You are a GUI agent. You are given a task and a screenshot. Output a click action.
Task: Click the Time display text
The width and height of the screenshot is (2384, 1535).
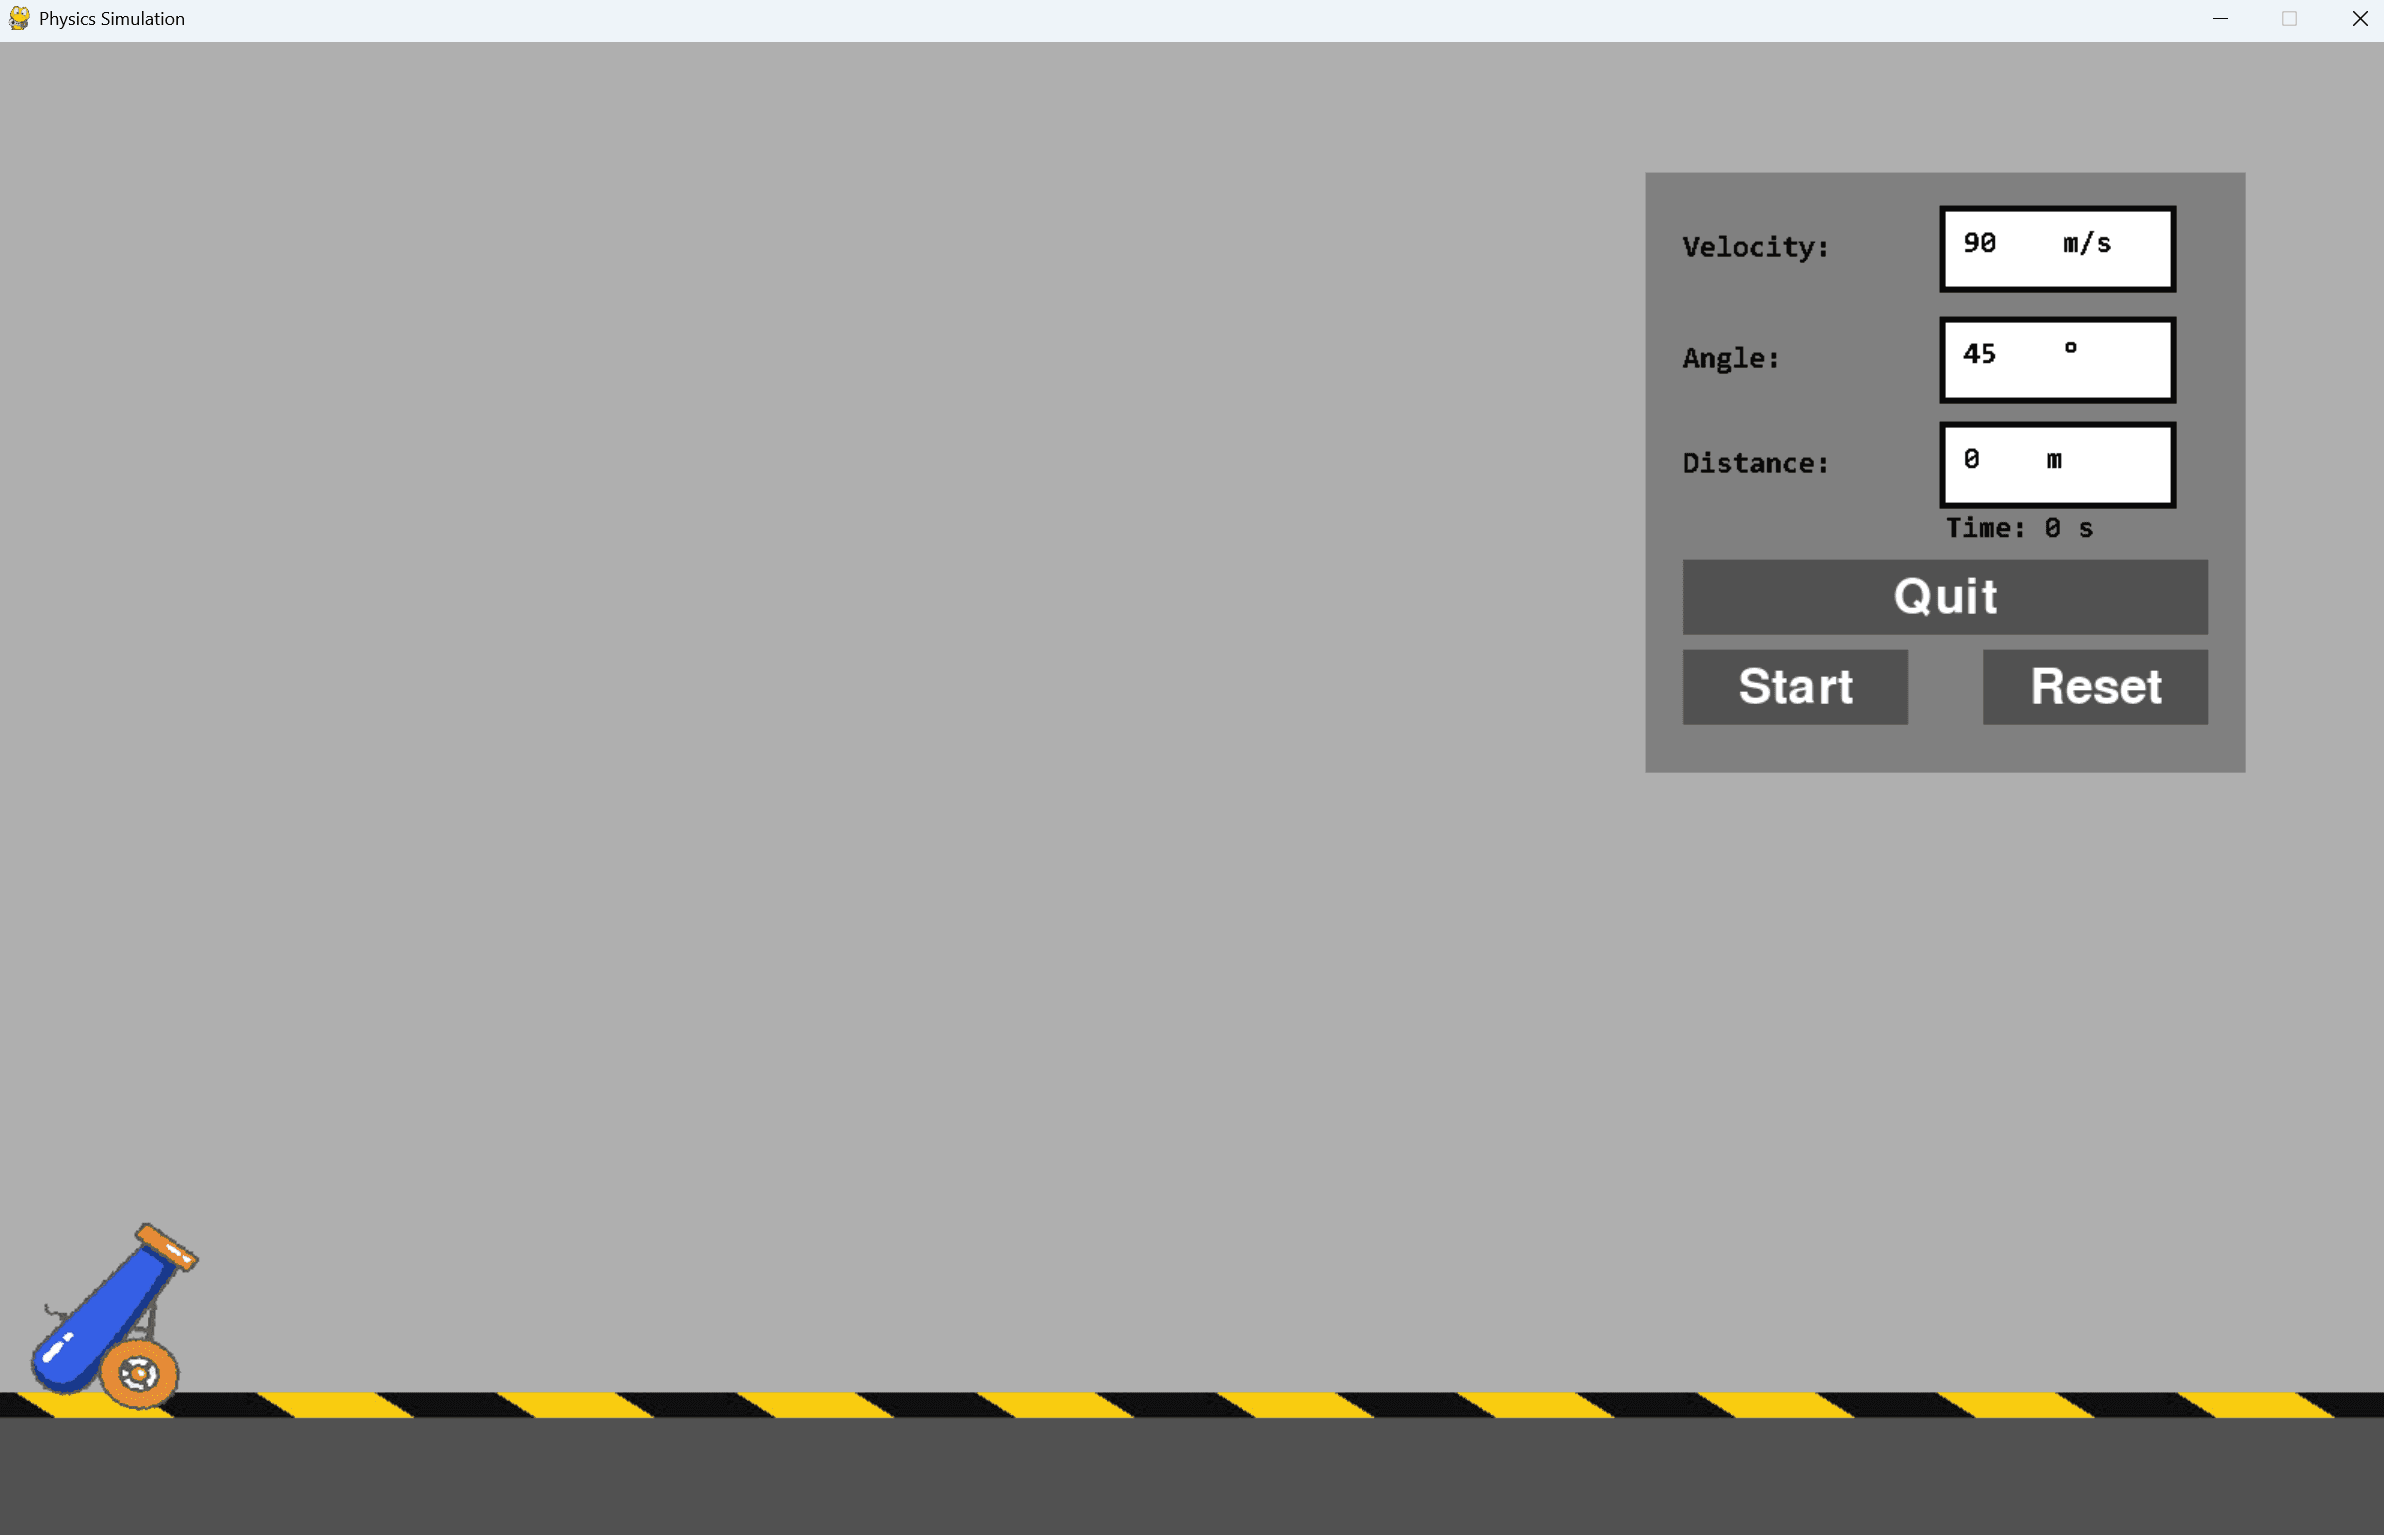[2018, 528]
